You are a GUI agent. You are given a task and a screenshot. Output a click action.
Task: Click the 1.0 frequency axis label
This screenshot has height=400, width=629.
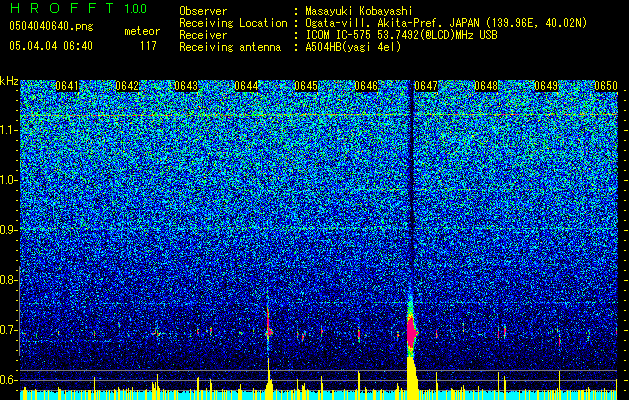[x=8, y=180]
